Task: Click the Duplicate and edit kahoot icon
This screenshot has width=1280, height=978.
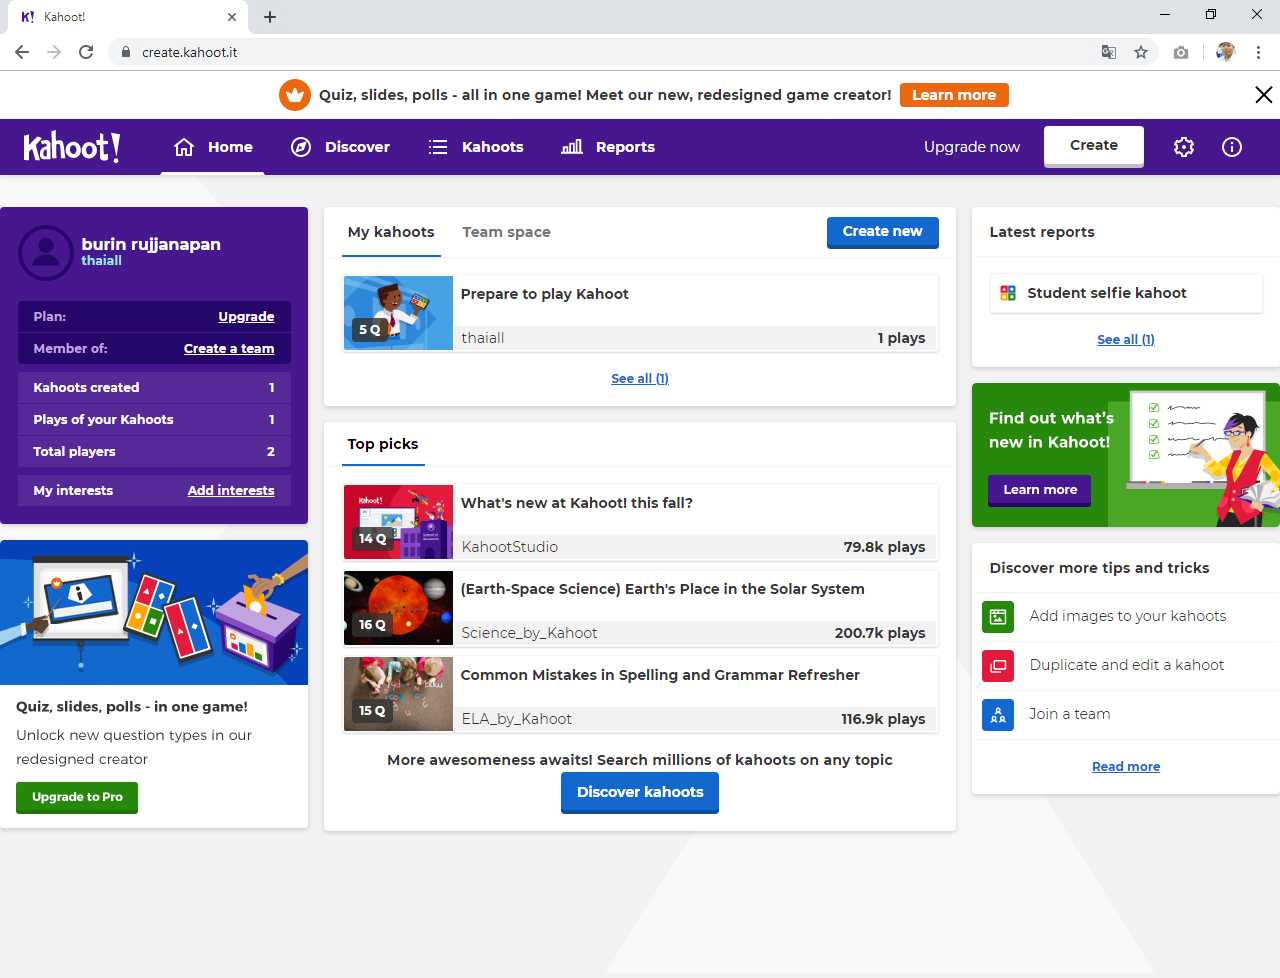Action: click(x=998, y=666)
